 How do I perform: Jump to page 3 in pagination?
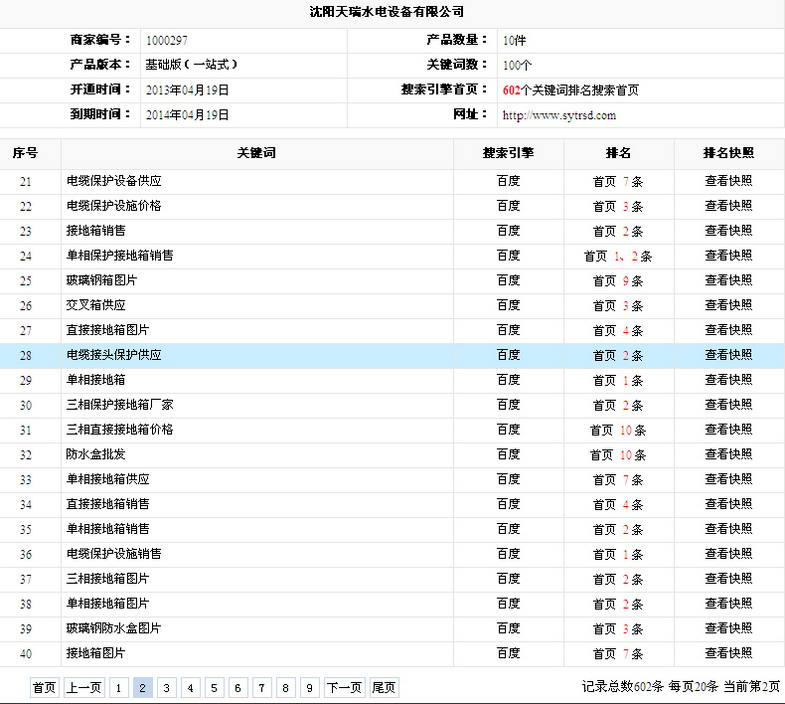coord(167,687)
